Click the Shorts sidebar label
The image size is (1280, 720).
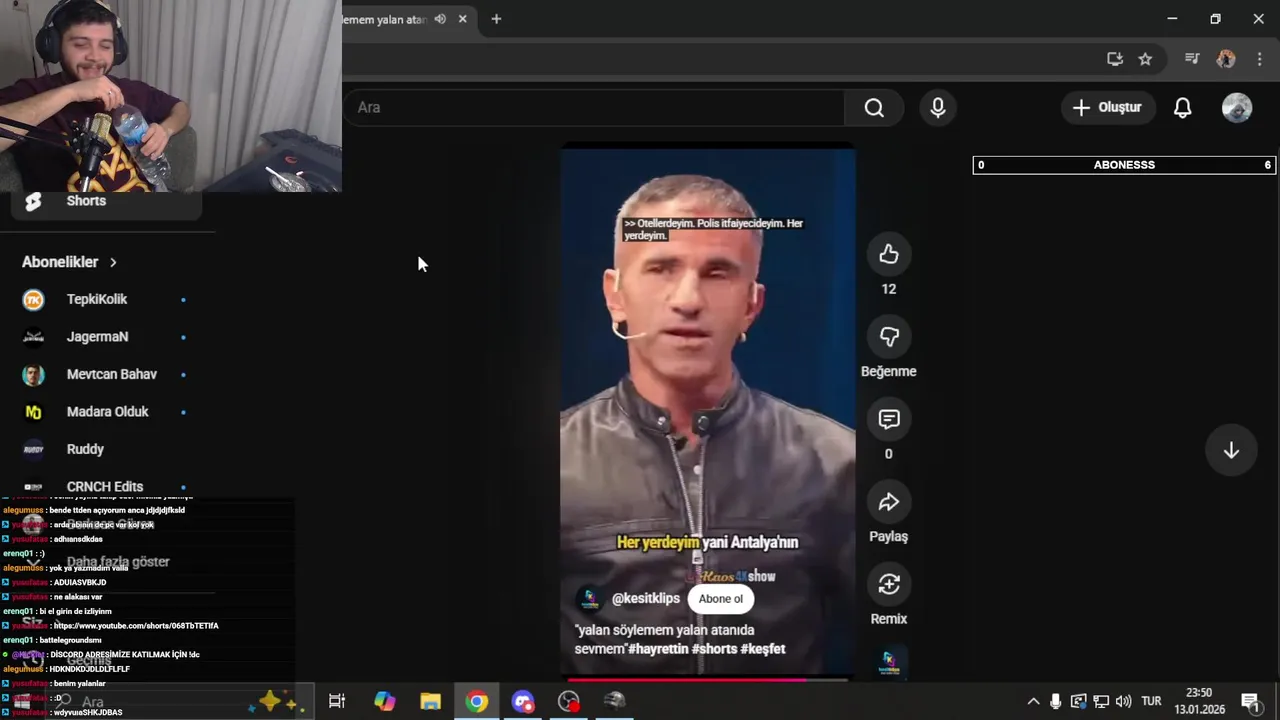pos(86,201)
